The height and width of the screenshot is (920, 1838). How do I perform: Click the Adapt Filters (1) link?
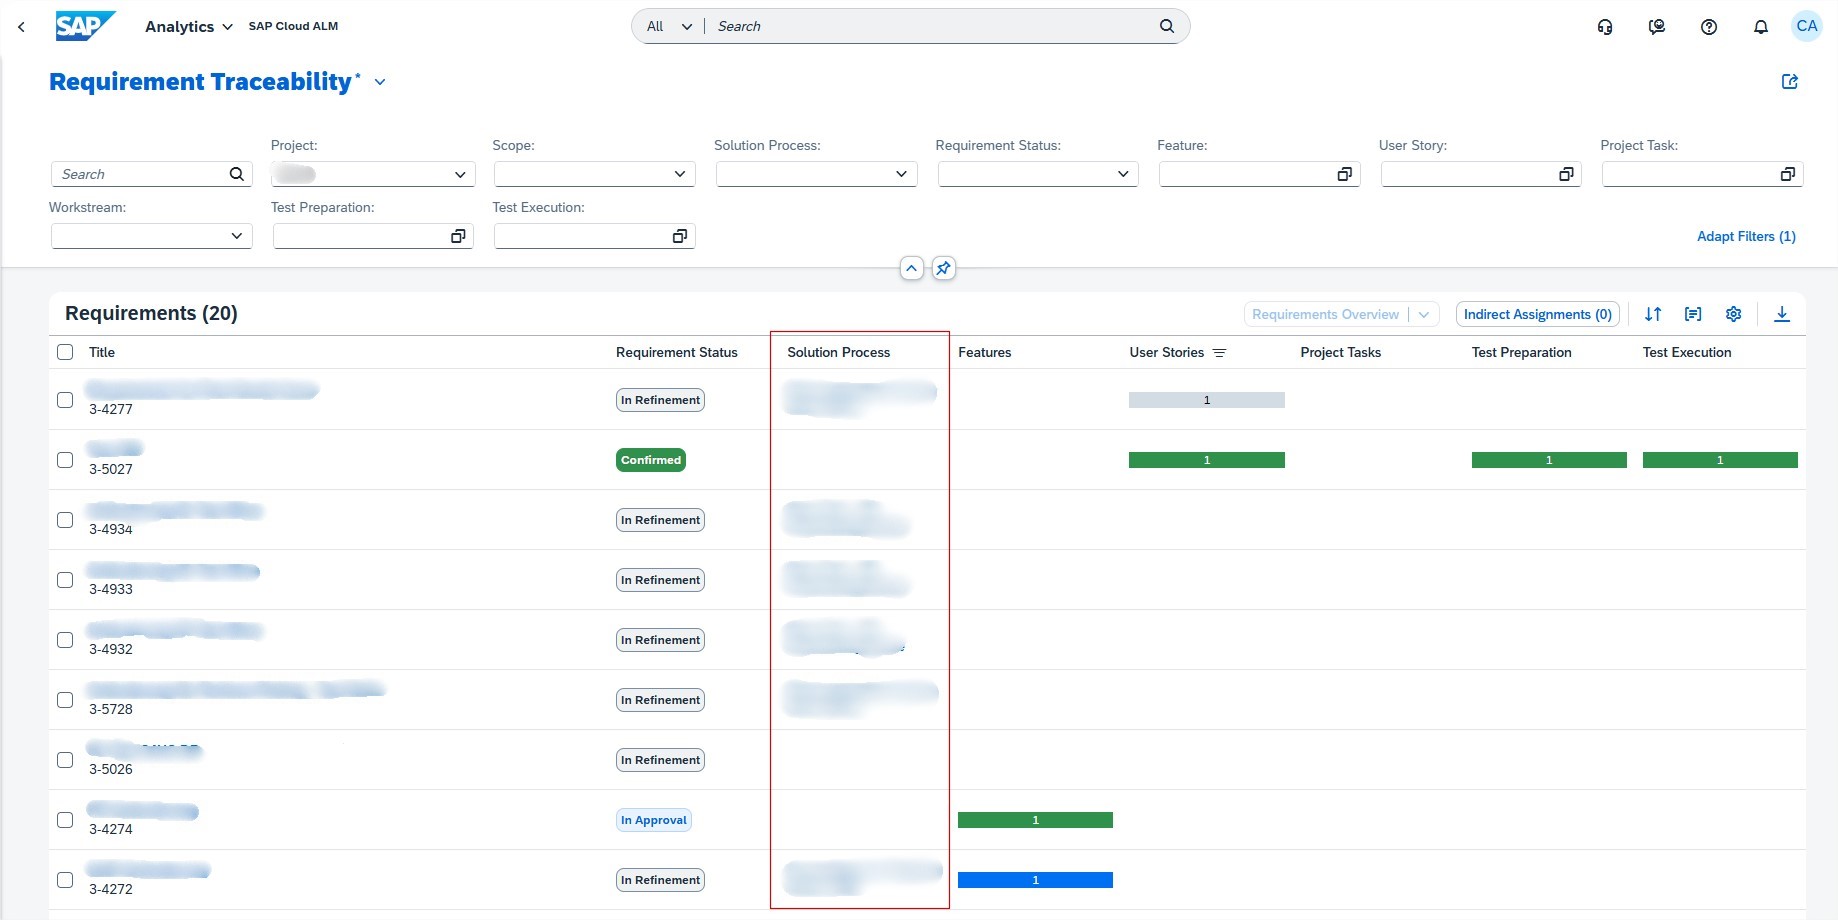click(x=1745, y=236)
